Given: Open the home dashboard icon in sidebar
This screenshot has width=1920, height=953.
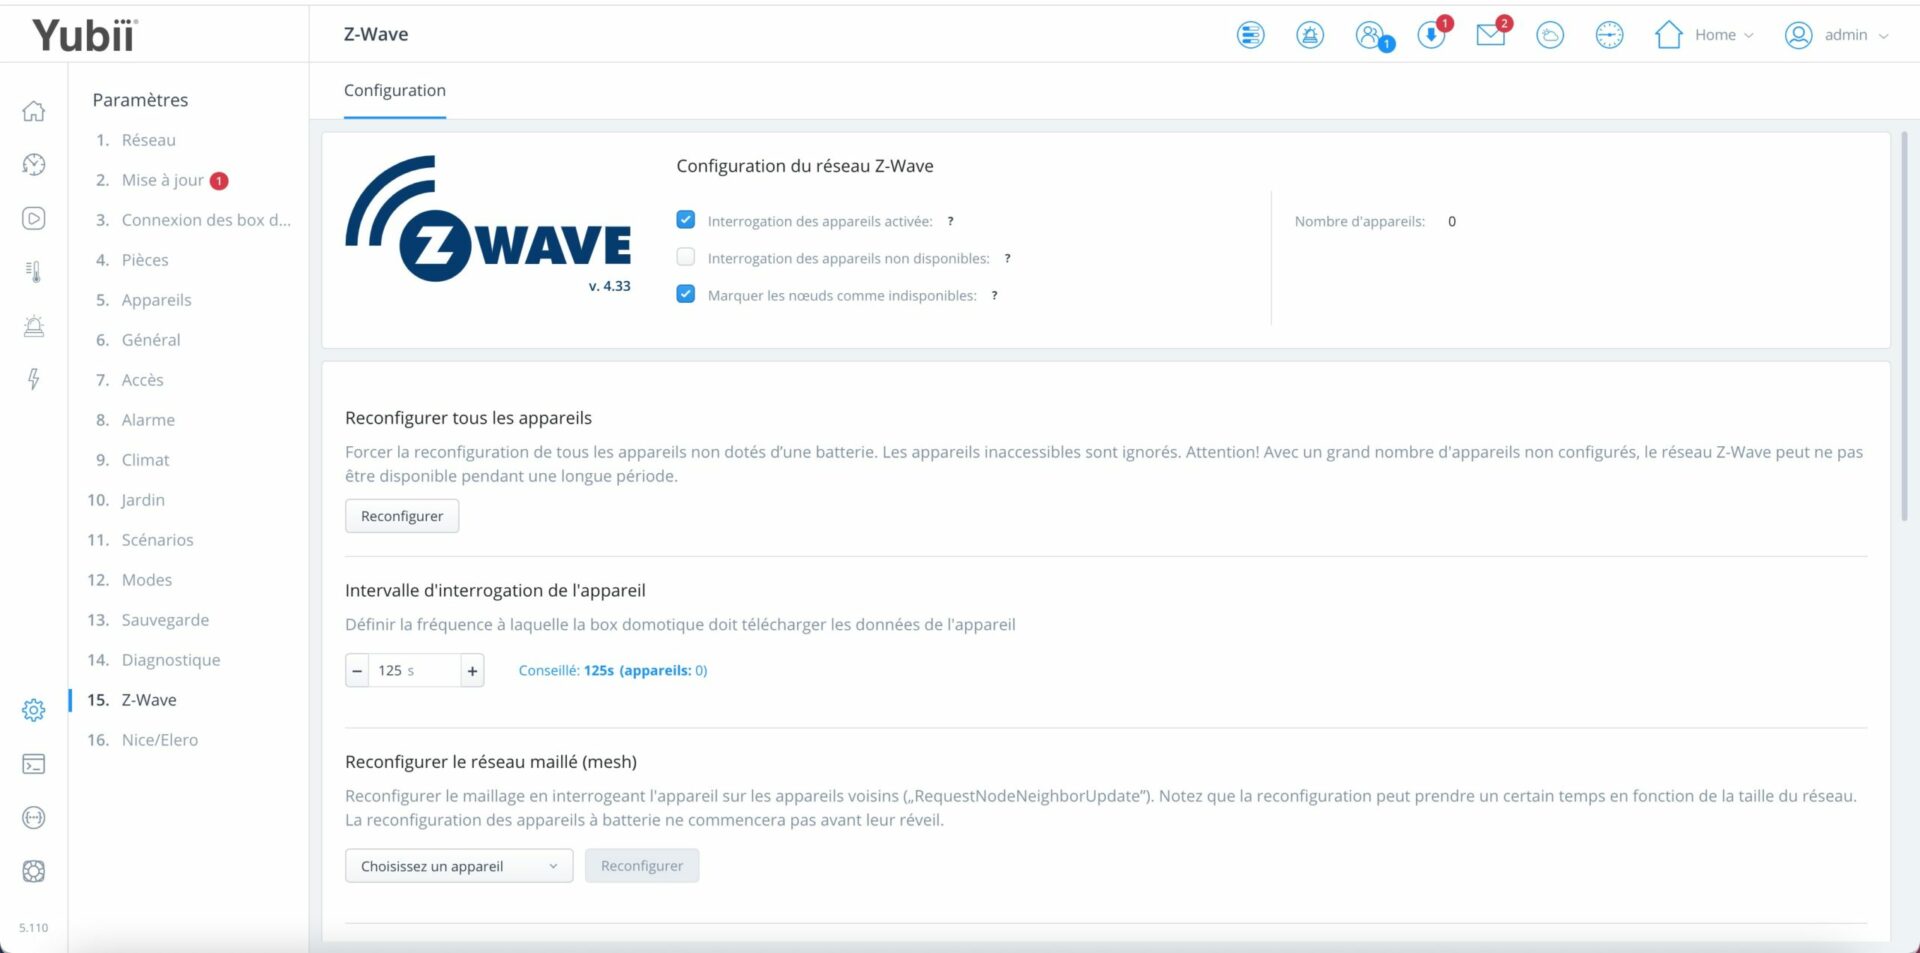Looking at the screenshot, I should tap(34, 111).
